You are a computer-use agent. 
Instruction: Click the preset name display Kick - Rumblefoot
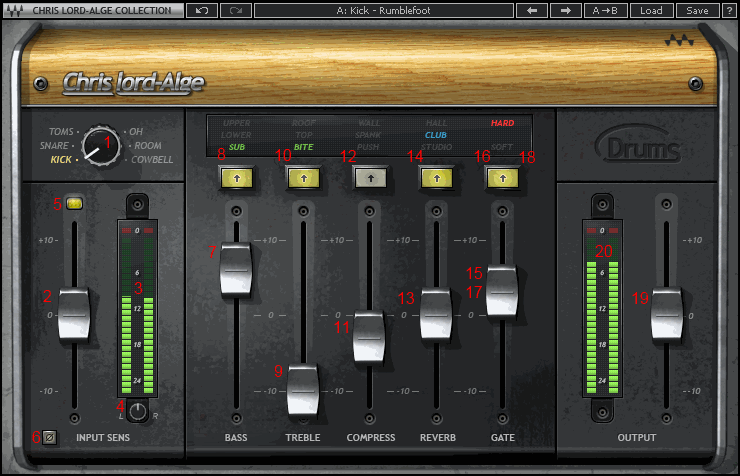384,11
